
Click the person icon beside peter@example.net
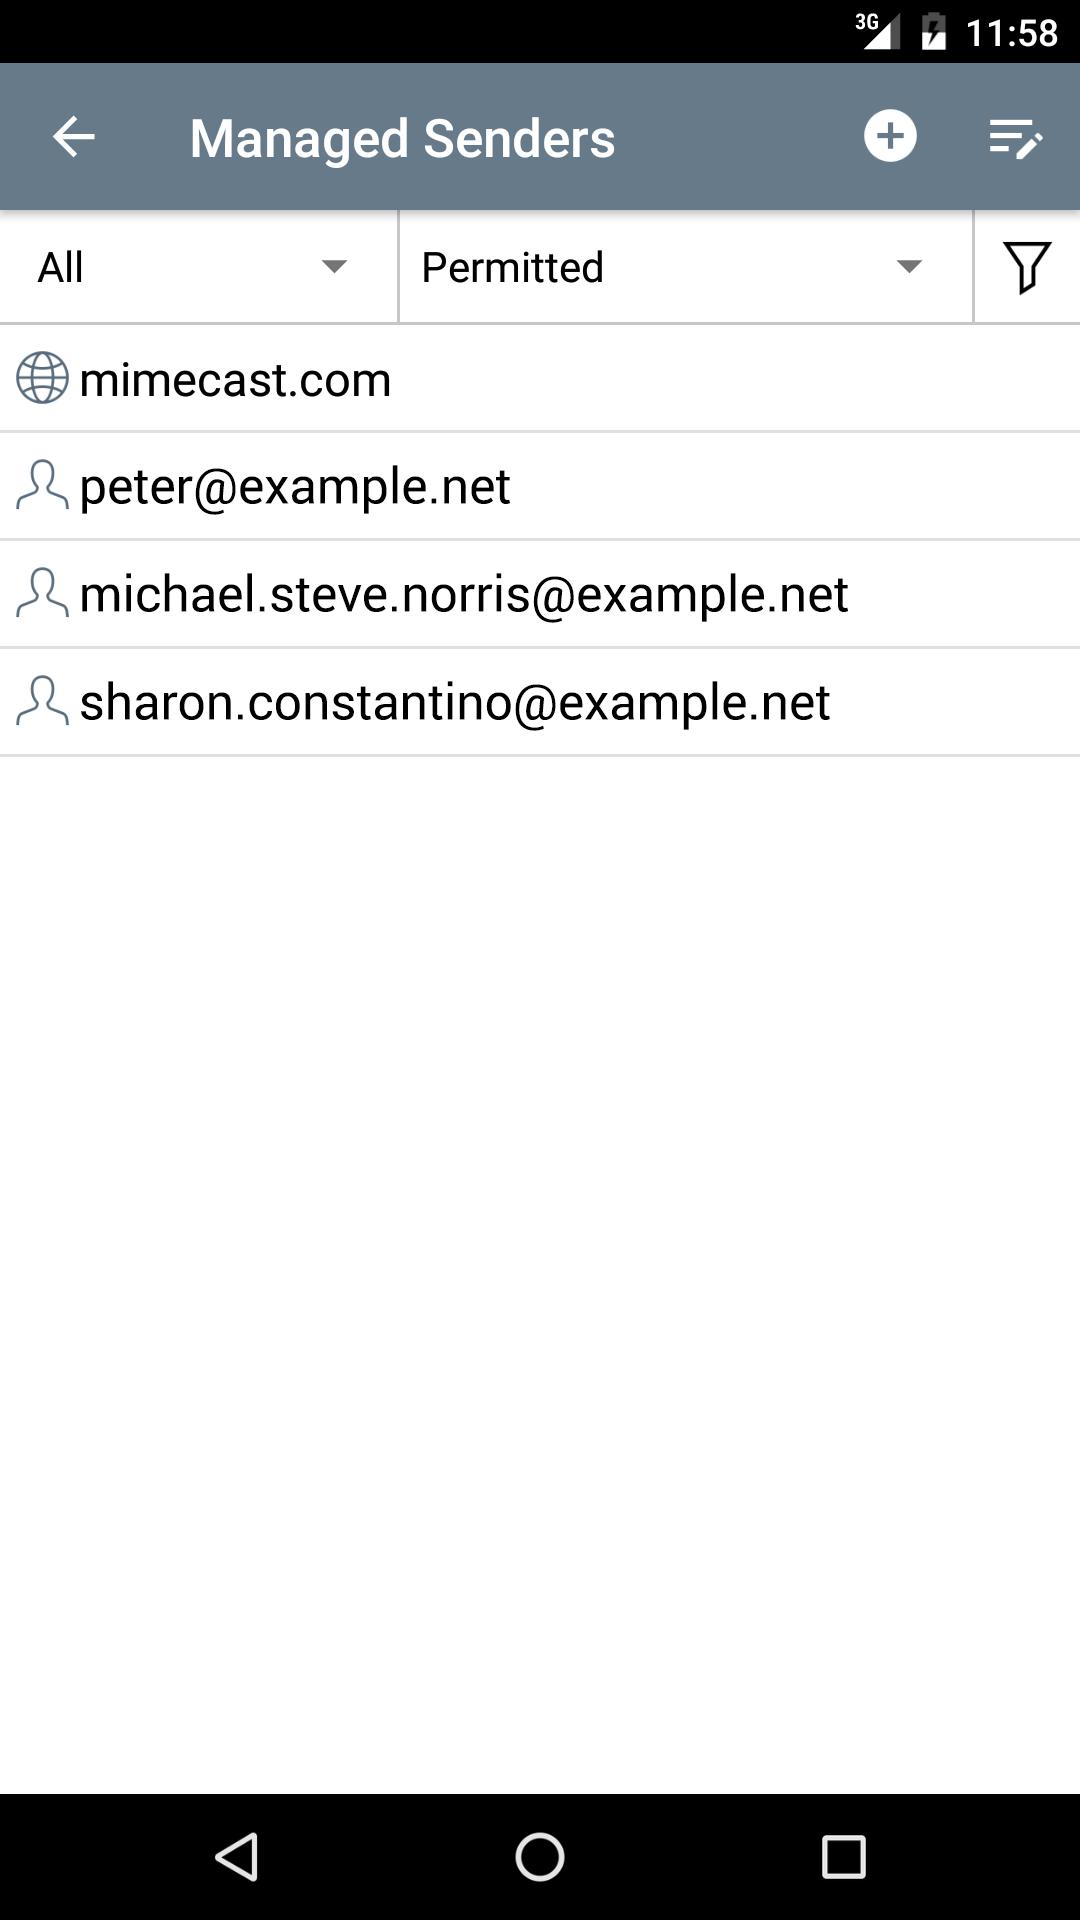click(42, 486)
